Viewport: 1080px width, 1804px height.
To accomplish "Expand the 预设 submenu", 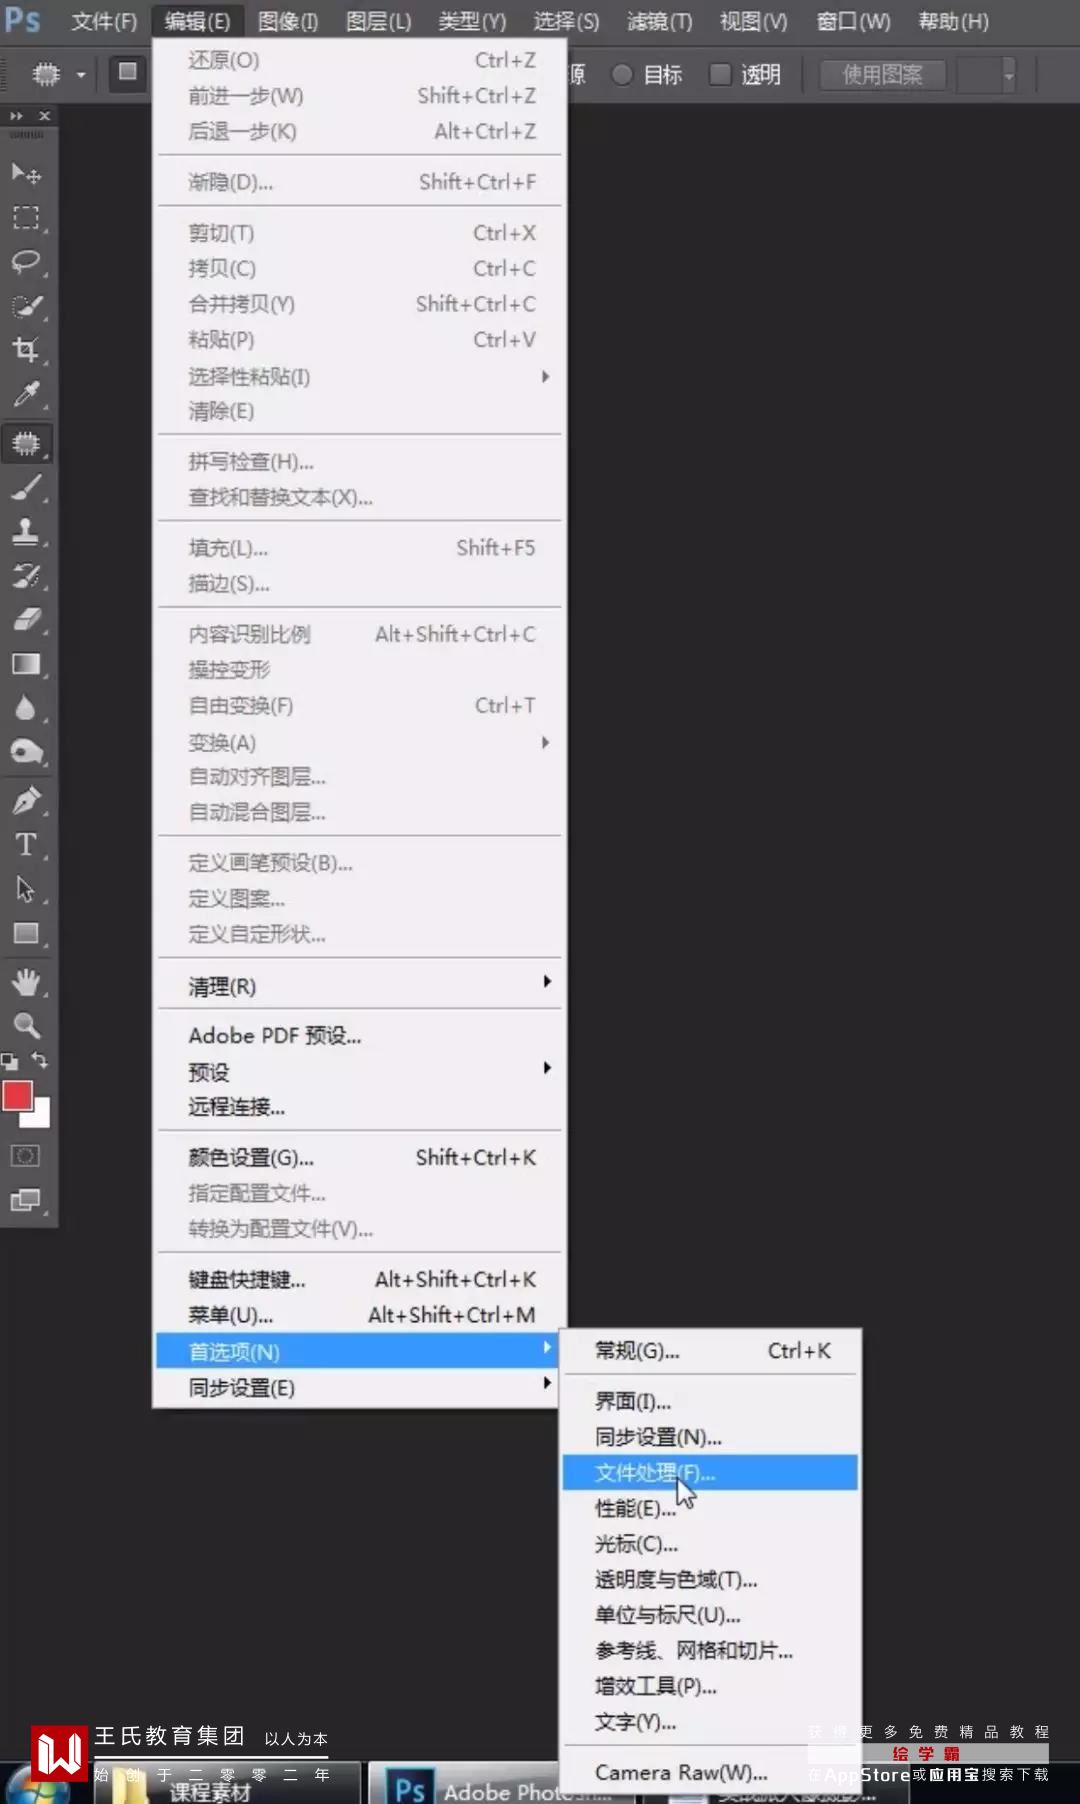I will pyautogui.click(x=358, y=1071).
